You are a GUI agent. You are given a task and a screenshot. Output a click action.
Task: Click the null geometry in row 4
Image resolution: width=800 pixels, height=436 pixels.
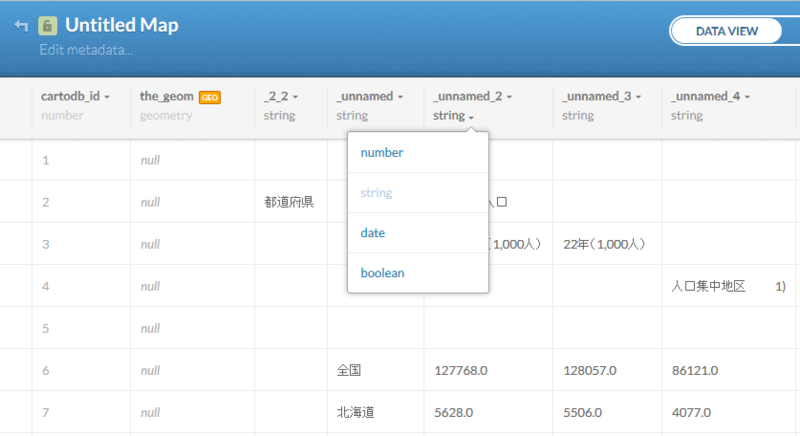(x=150, y=287)
